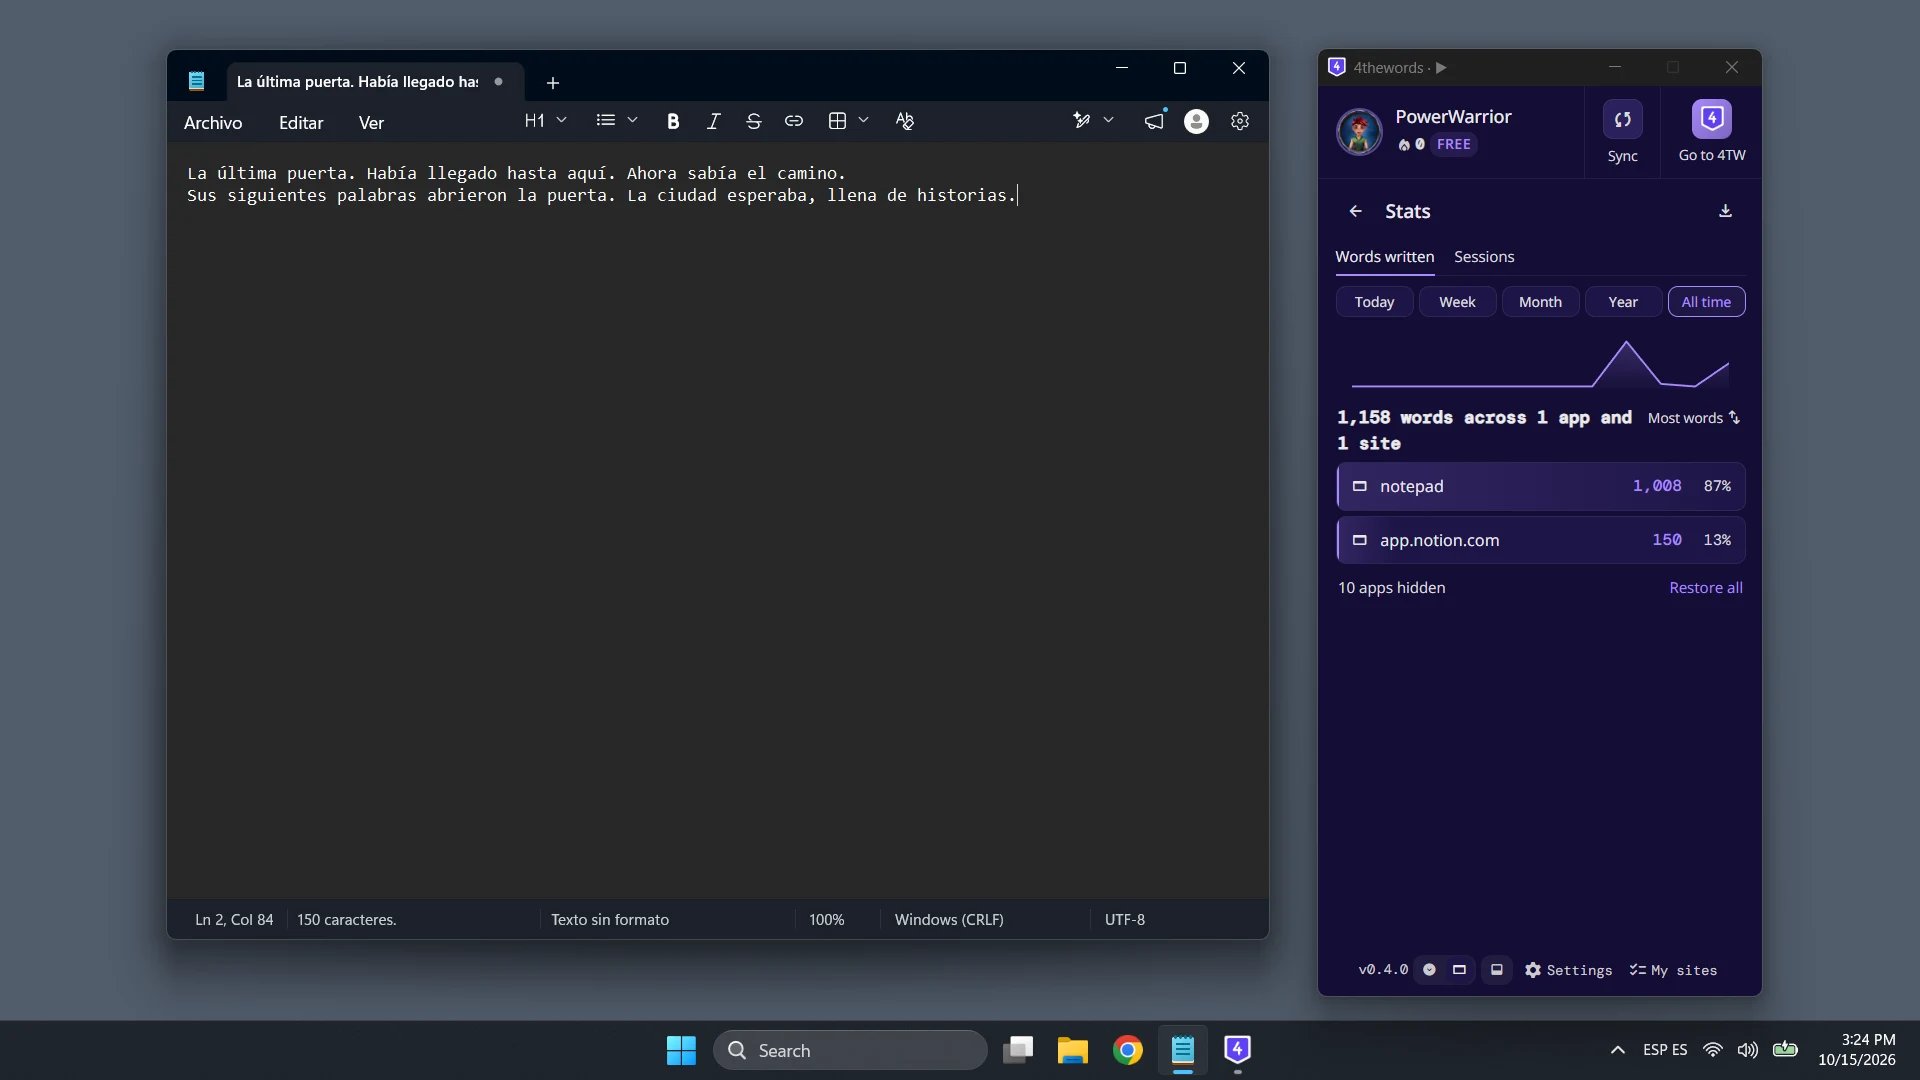Select the Today time range
This screenshot has width=1920, height=1080.
click(1374, 302)
